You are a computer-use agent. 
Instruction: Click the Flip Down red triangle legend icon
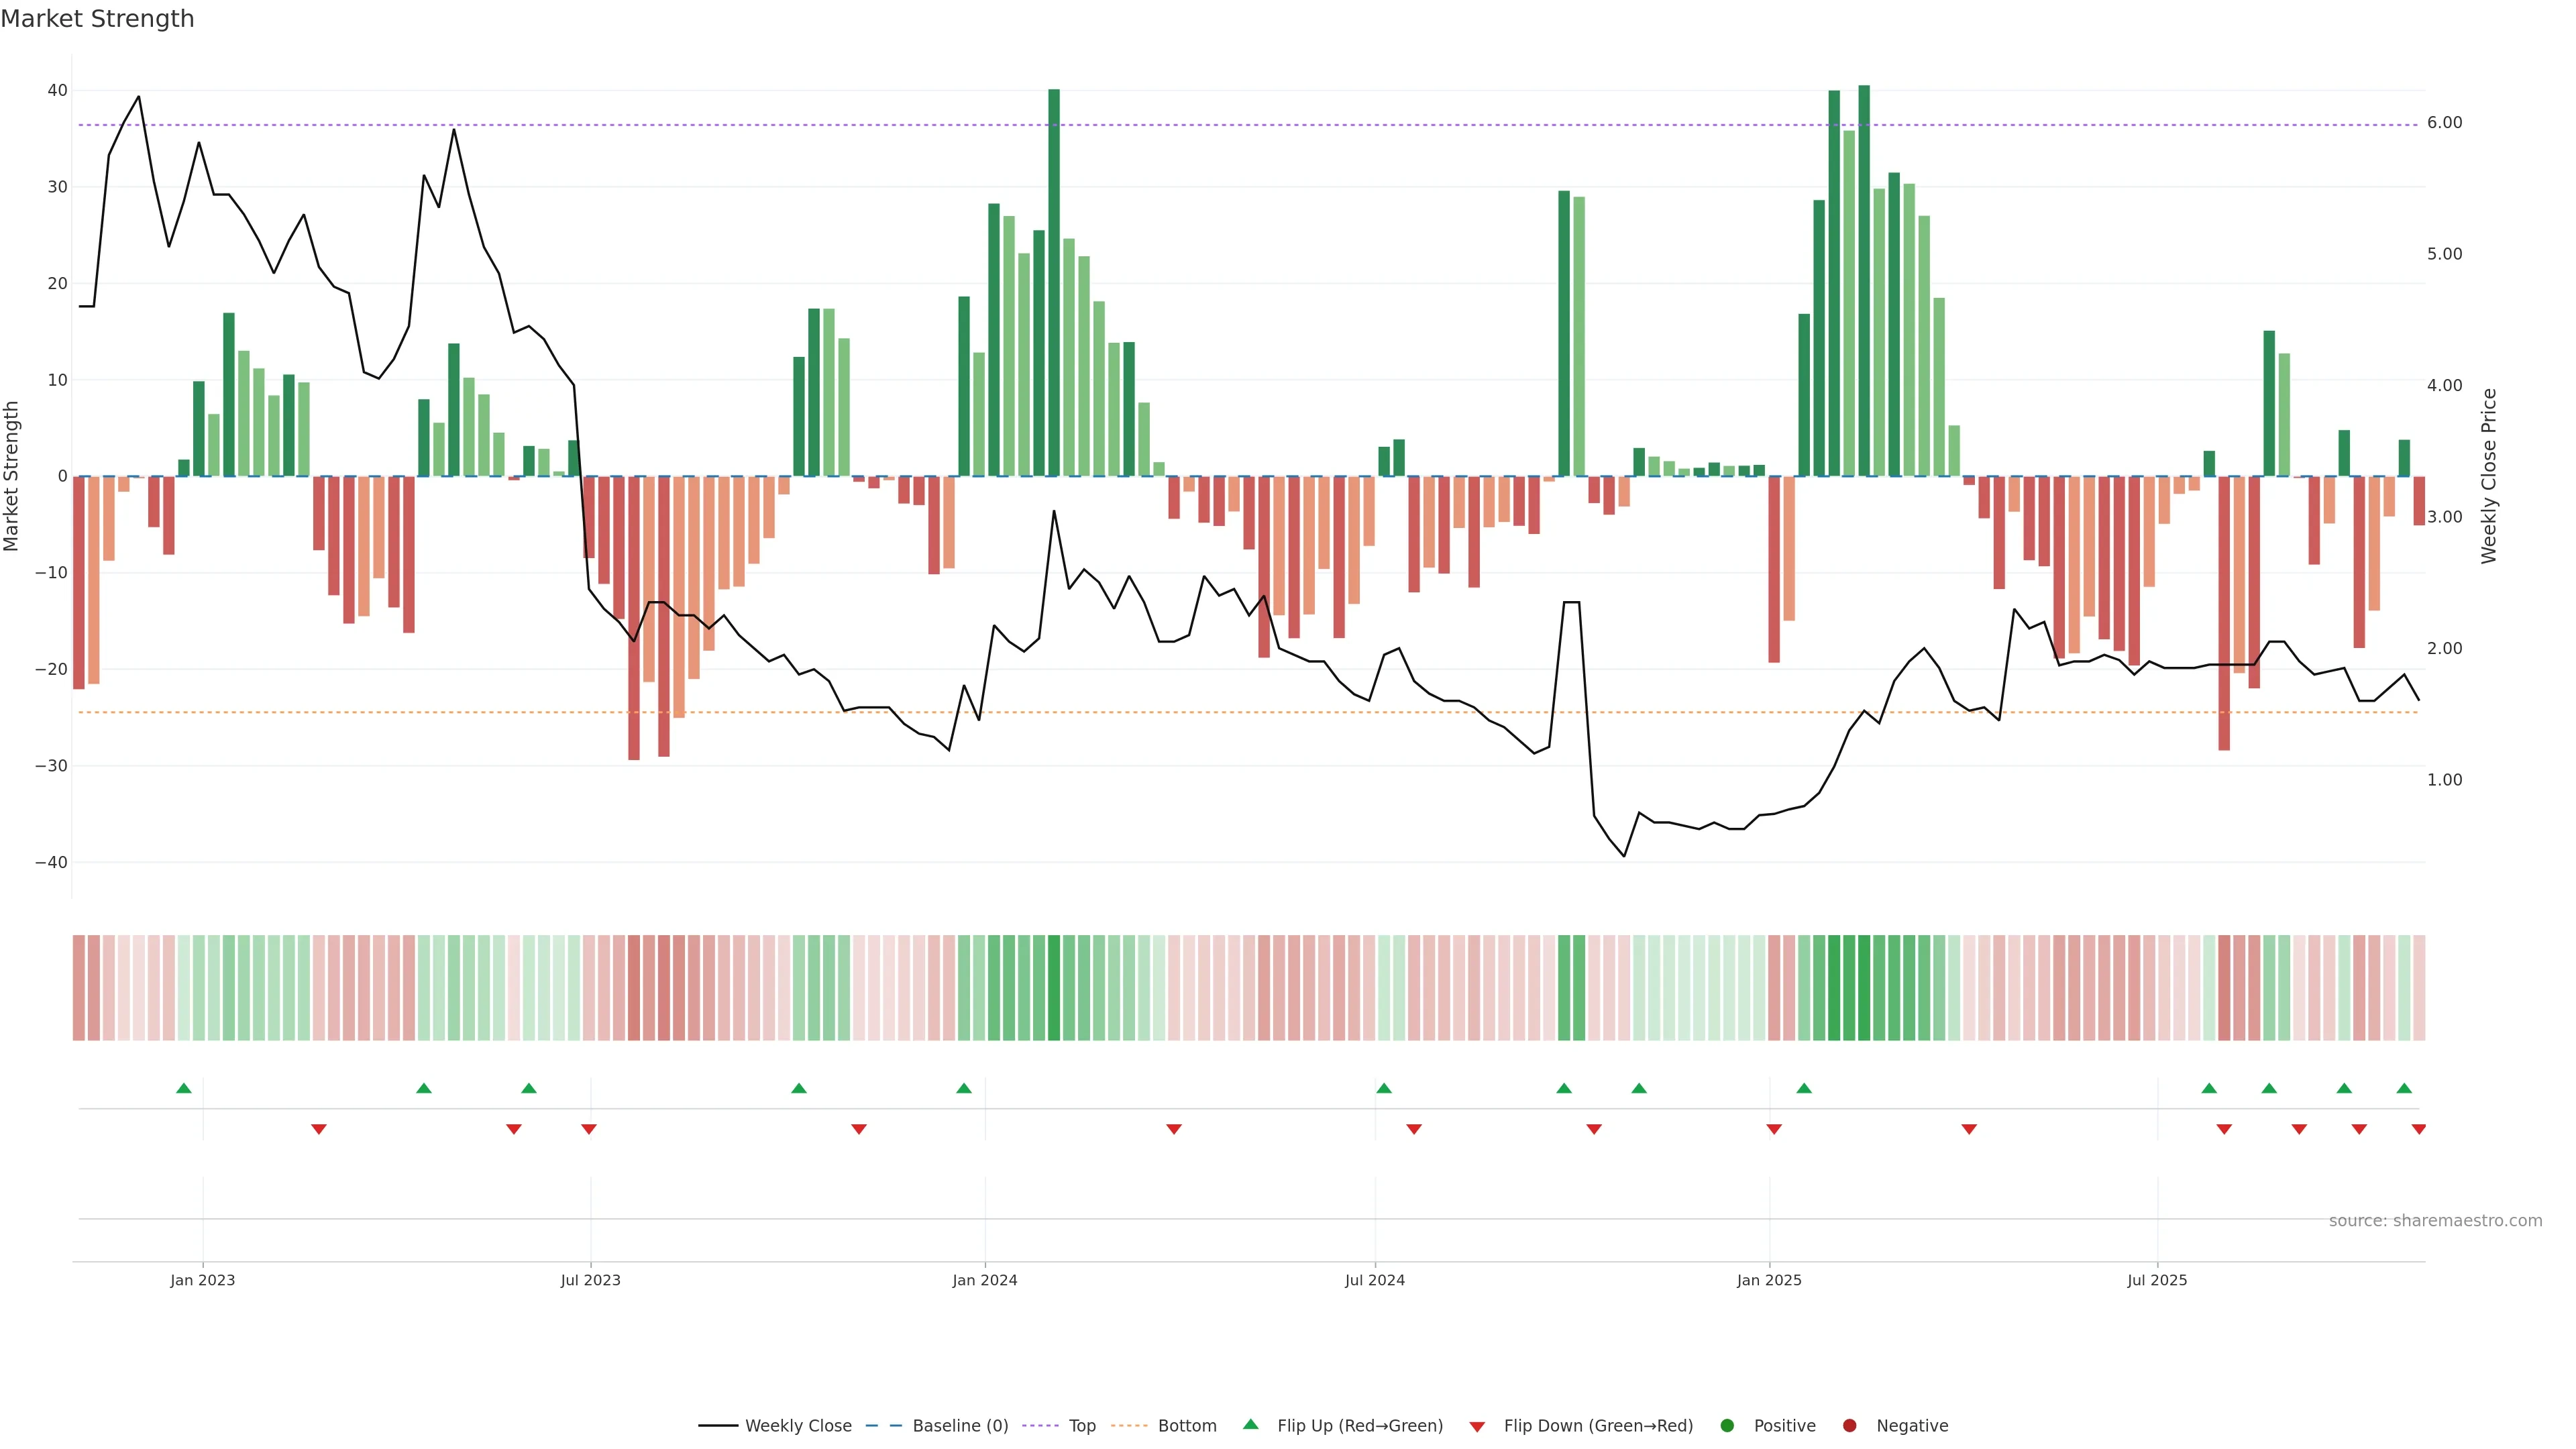click(x=1477, y=1427)
